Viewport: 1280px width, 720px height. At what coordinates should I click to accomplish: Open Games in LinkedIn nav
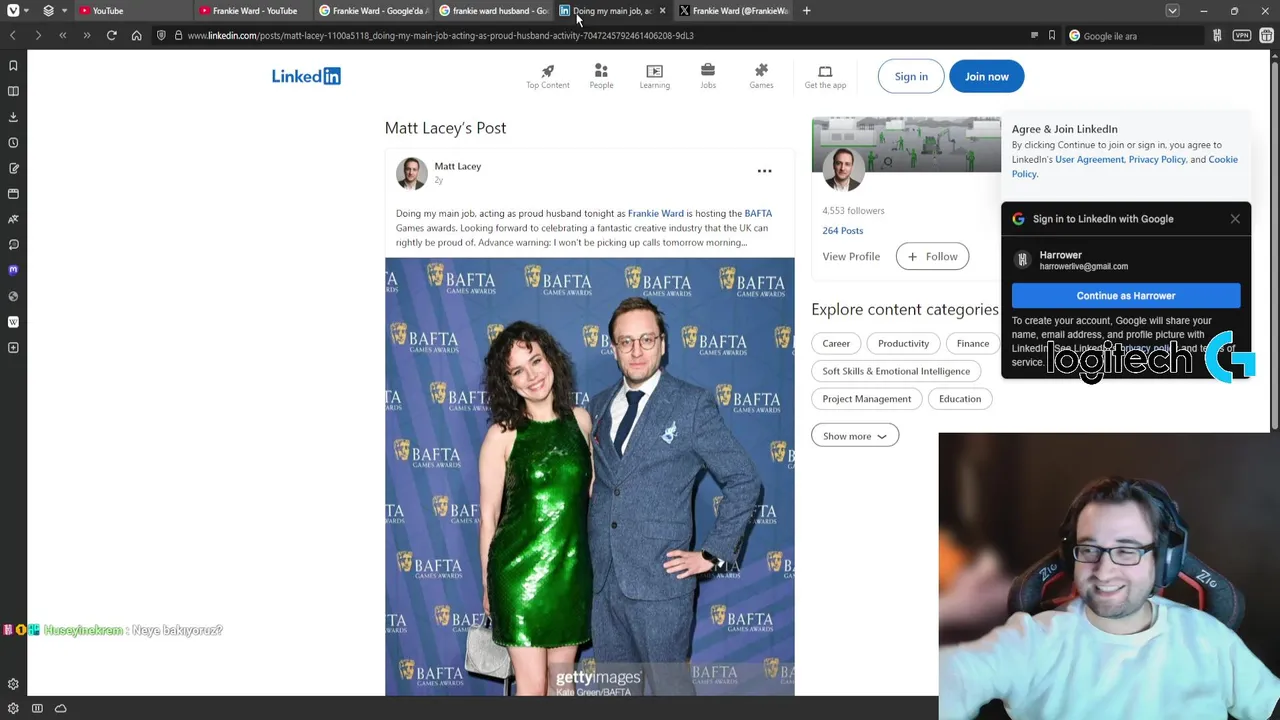tap(761, 77)
